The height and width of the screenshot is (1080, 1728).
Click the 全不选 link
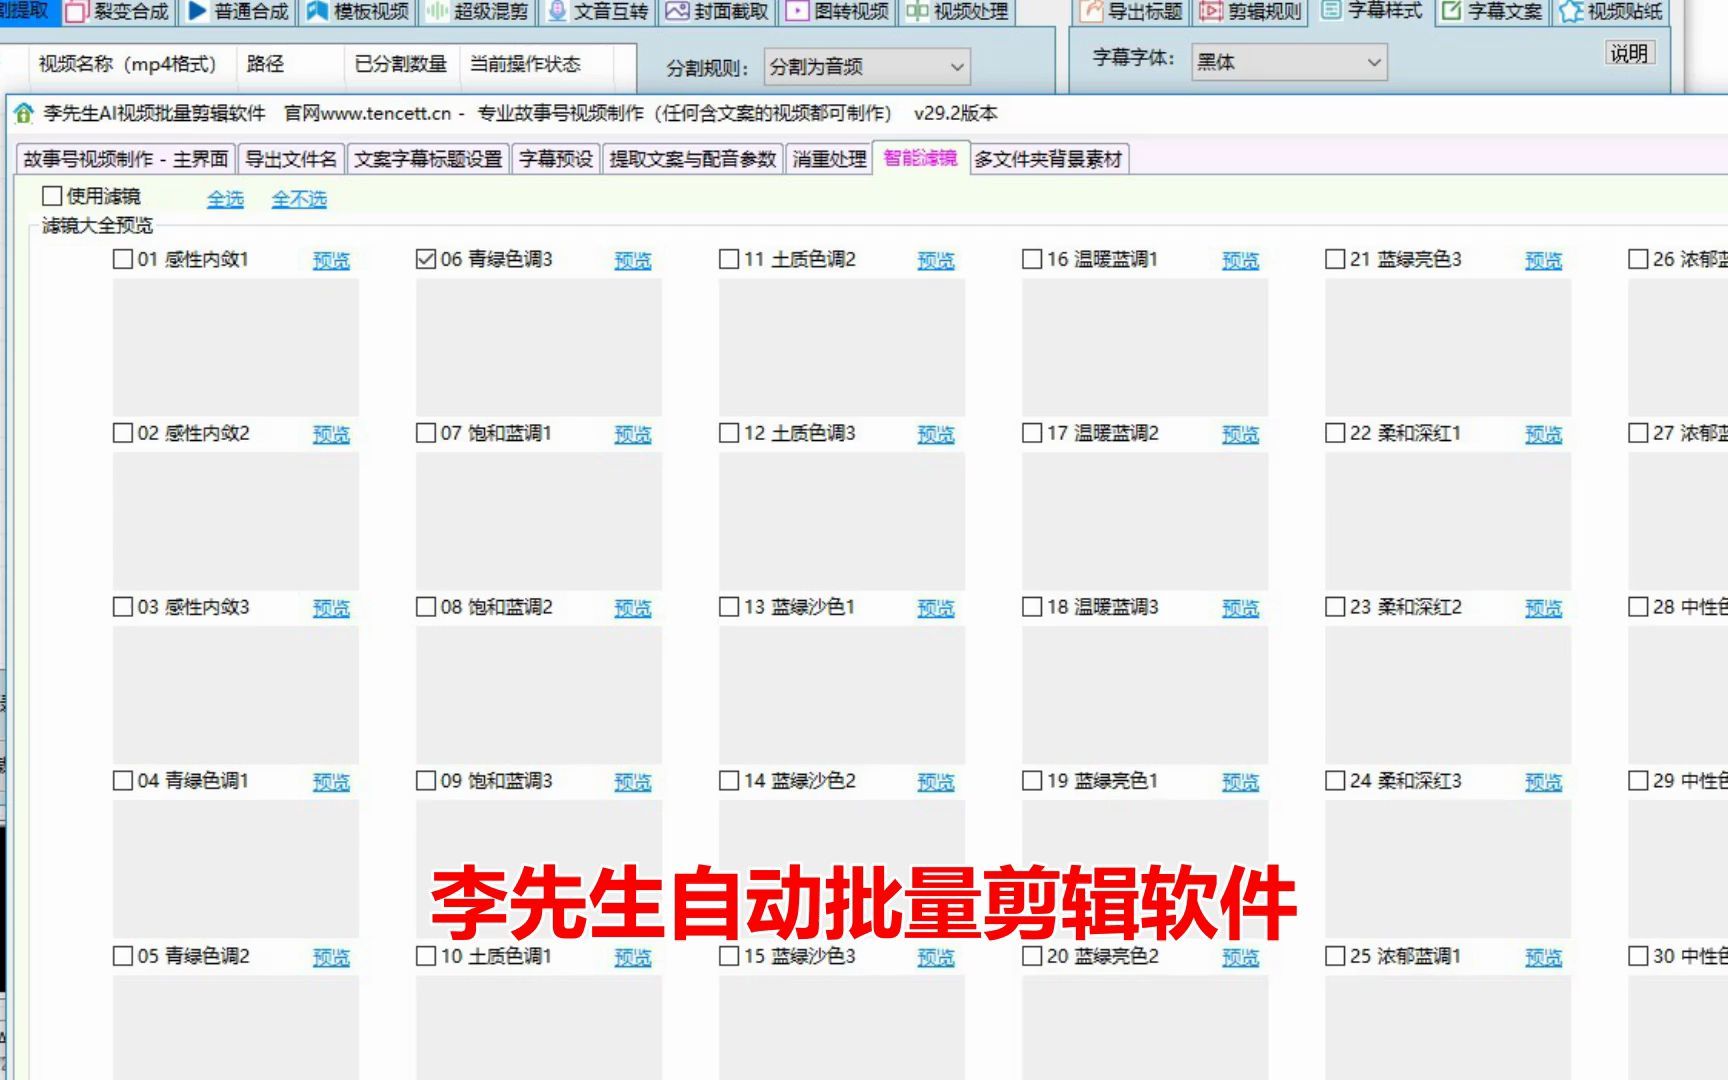point(299,199)
